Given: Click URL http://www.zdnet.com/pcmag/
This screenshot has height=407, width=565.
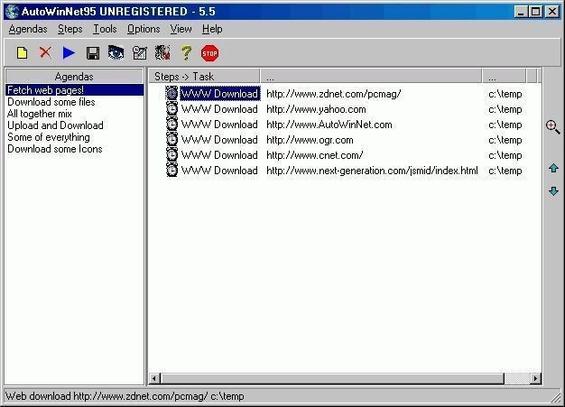Looking at the screenshot, I should point(334,94).
